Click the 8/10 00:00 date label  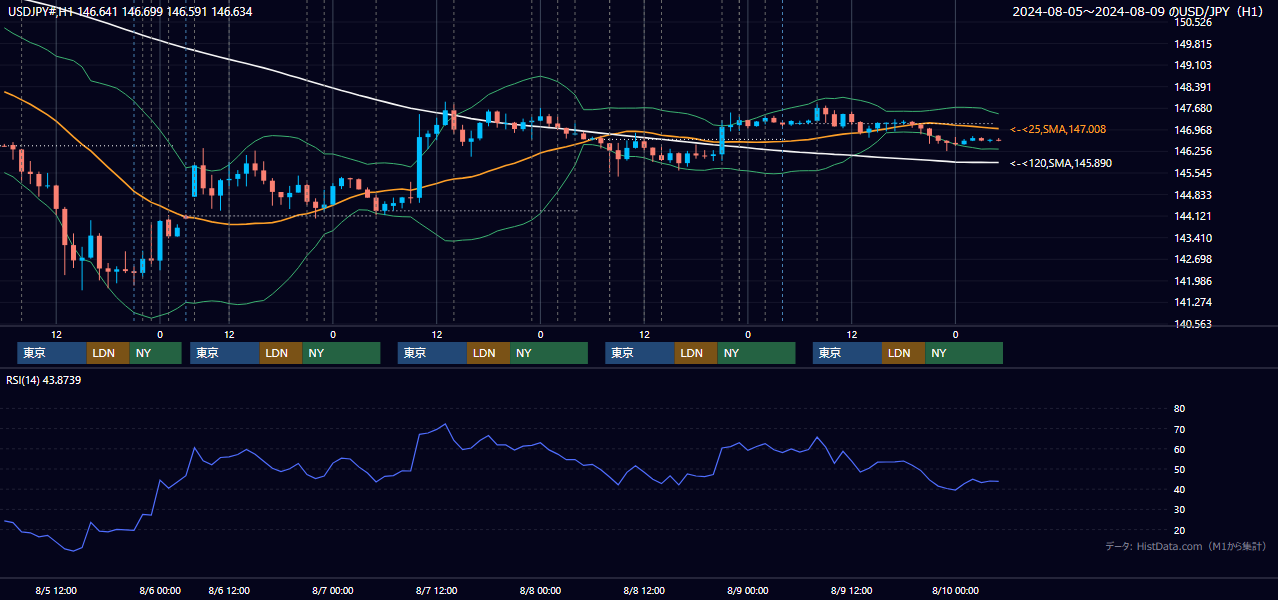[x=955, y=590]
